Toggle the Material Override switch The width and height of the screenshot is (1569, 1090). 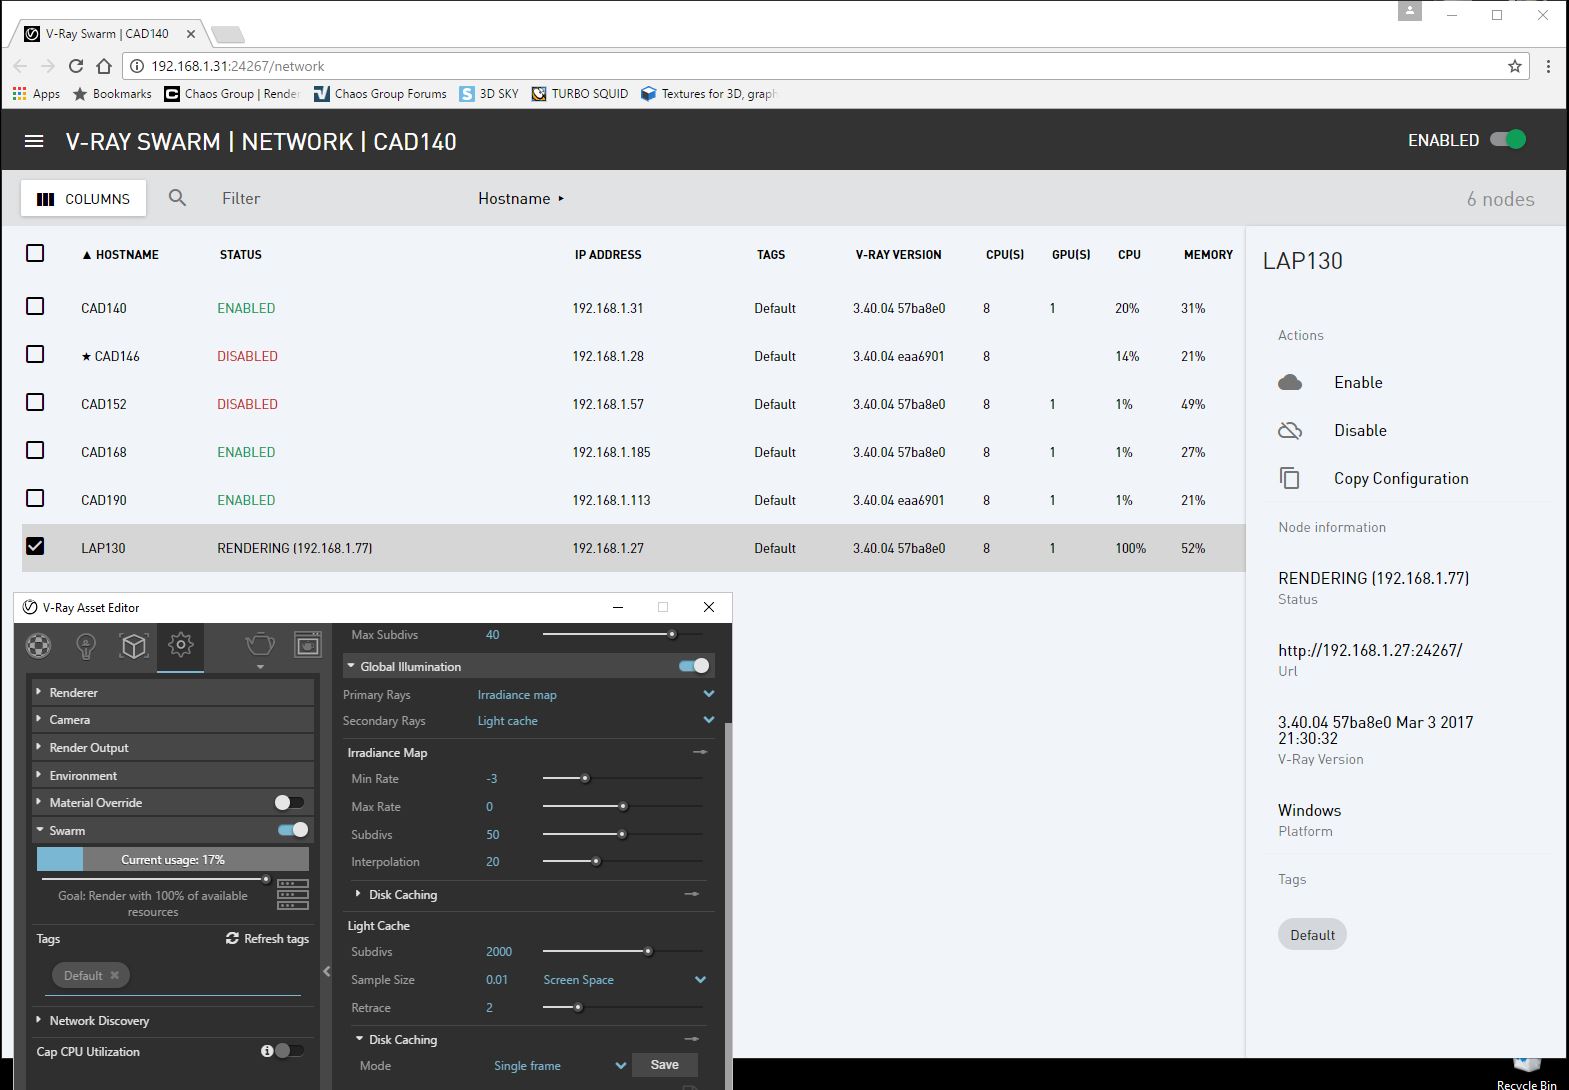[x=289, y=802]
